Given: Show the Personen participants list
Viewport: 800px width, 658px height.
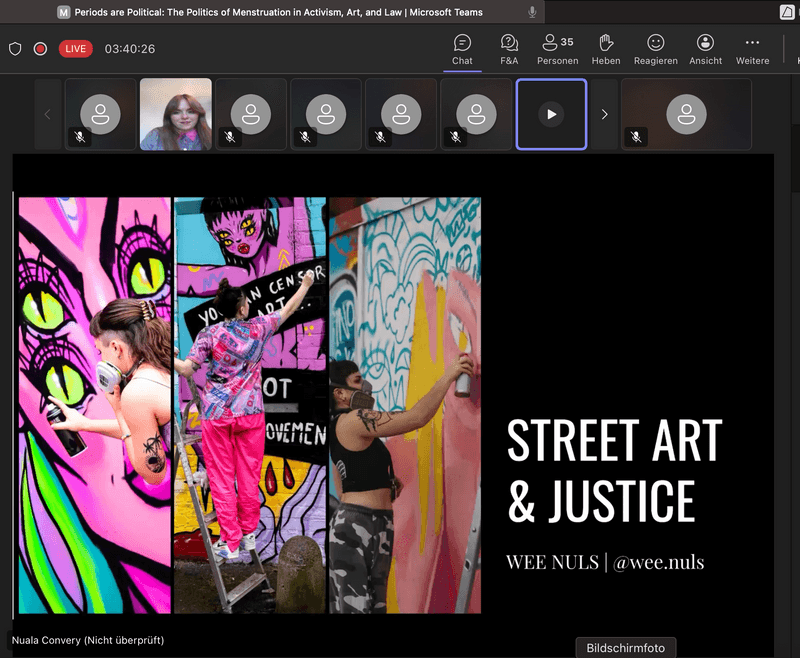Looking at the screenshot, I should (557, 49).
